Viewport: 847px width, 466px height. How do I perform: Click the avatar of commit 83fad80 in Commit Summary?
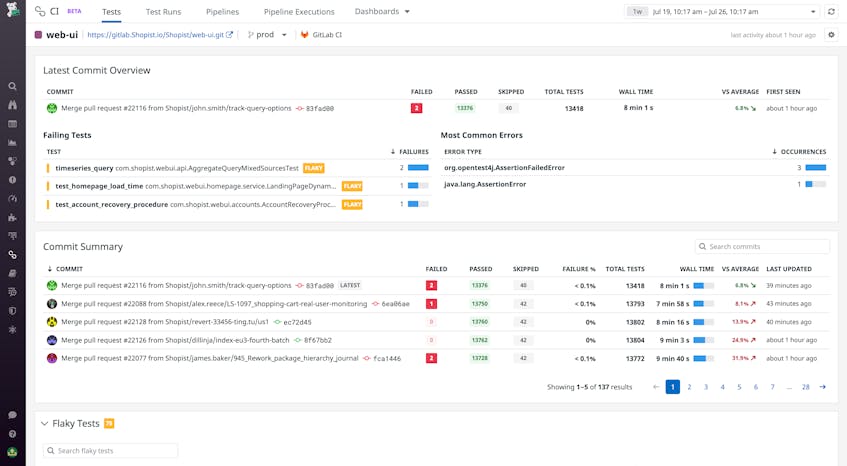click(52, 285)
